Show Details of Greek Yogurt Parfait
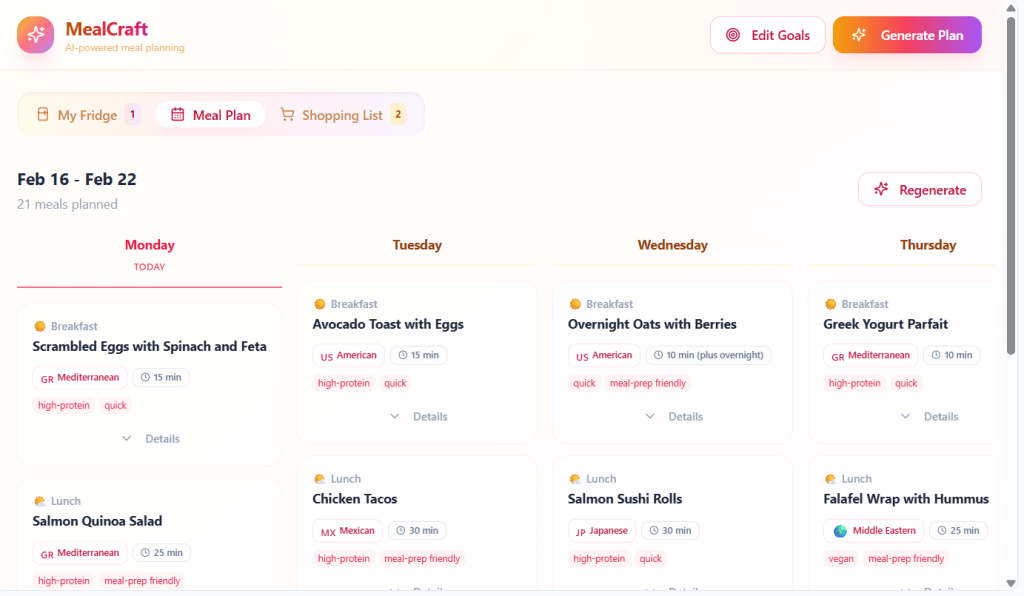1024x596 pixels. coord(929,417)
